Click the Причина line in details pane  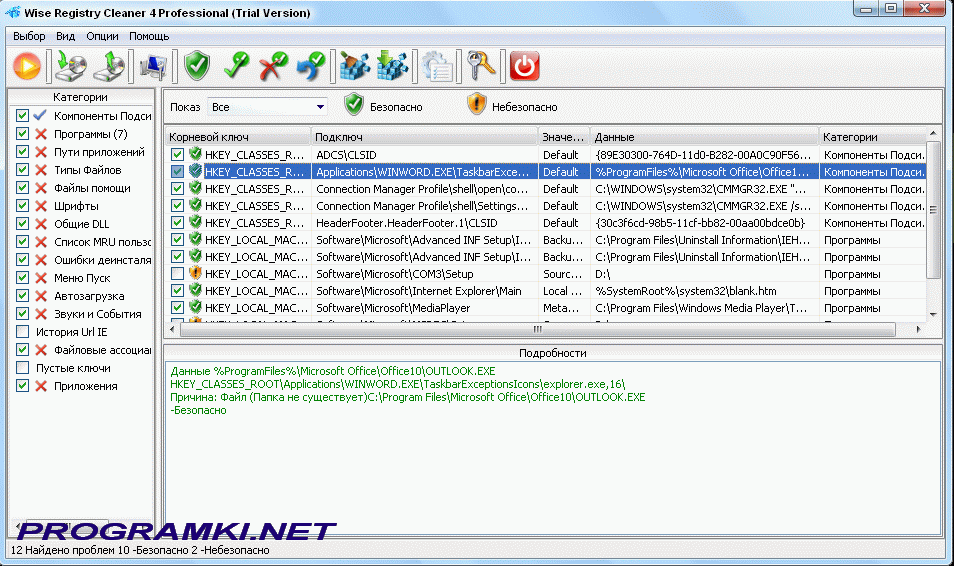[408, 397]
